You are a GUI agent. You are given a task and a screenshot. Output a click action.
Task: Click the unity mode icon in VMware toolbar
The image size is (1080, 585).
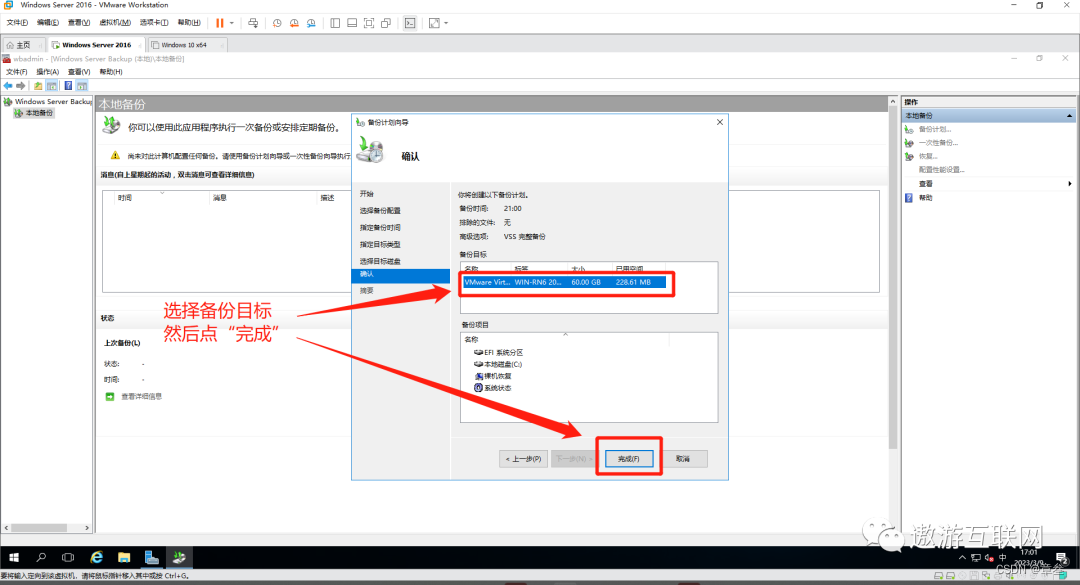coord(386,23)
